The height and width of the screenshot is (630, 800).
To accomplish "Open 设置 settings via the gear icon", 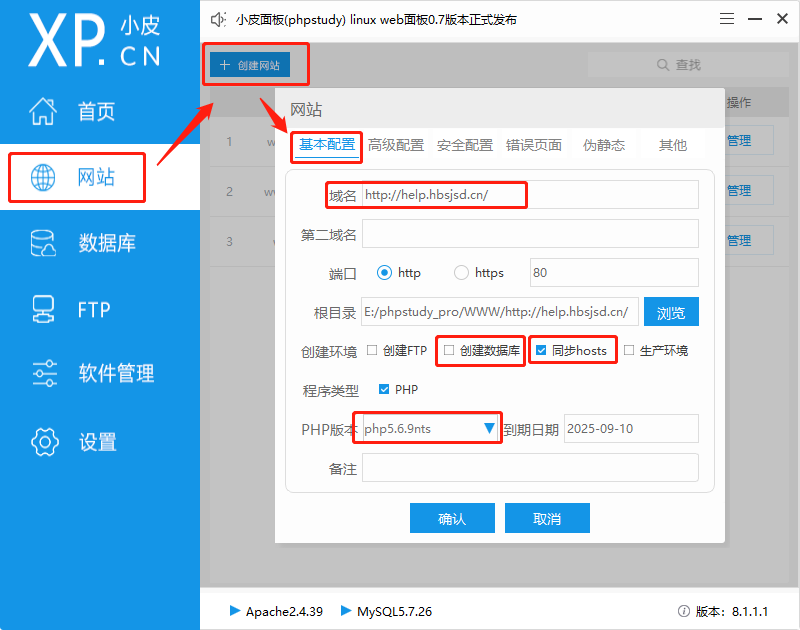I will click(x=45, y=442).
